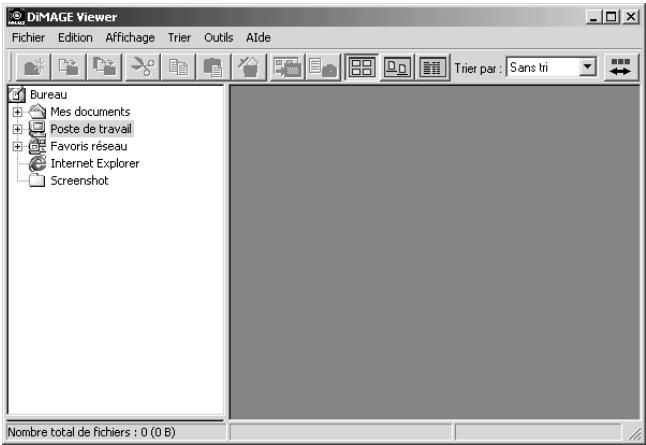Click the Mes documents folder icon
Viewport: 646px width, 445px height.
[x=37, y=112]
